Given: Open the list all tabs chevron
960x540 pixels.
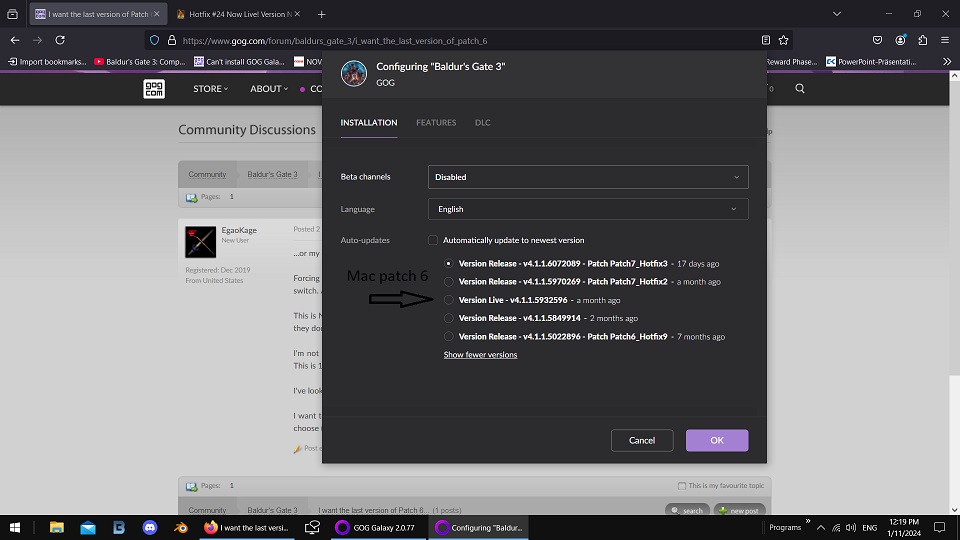Looking at the screenshot, I should pos(836,14).
